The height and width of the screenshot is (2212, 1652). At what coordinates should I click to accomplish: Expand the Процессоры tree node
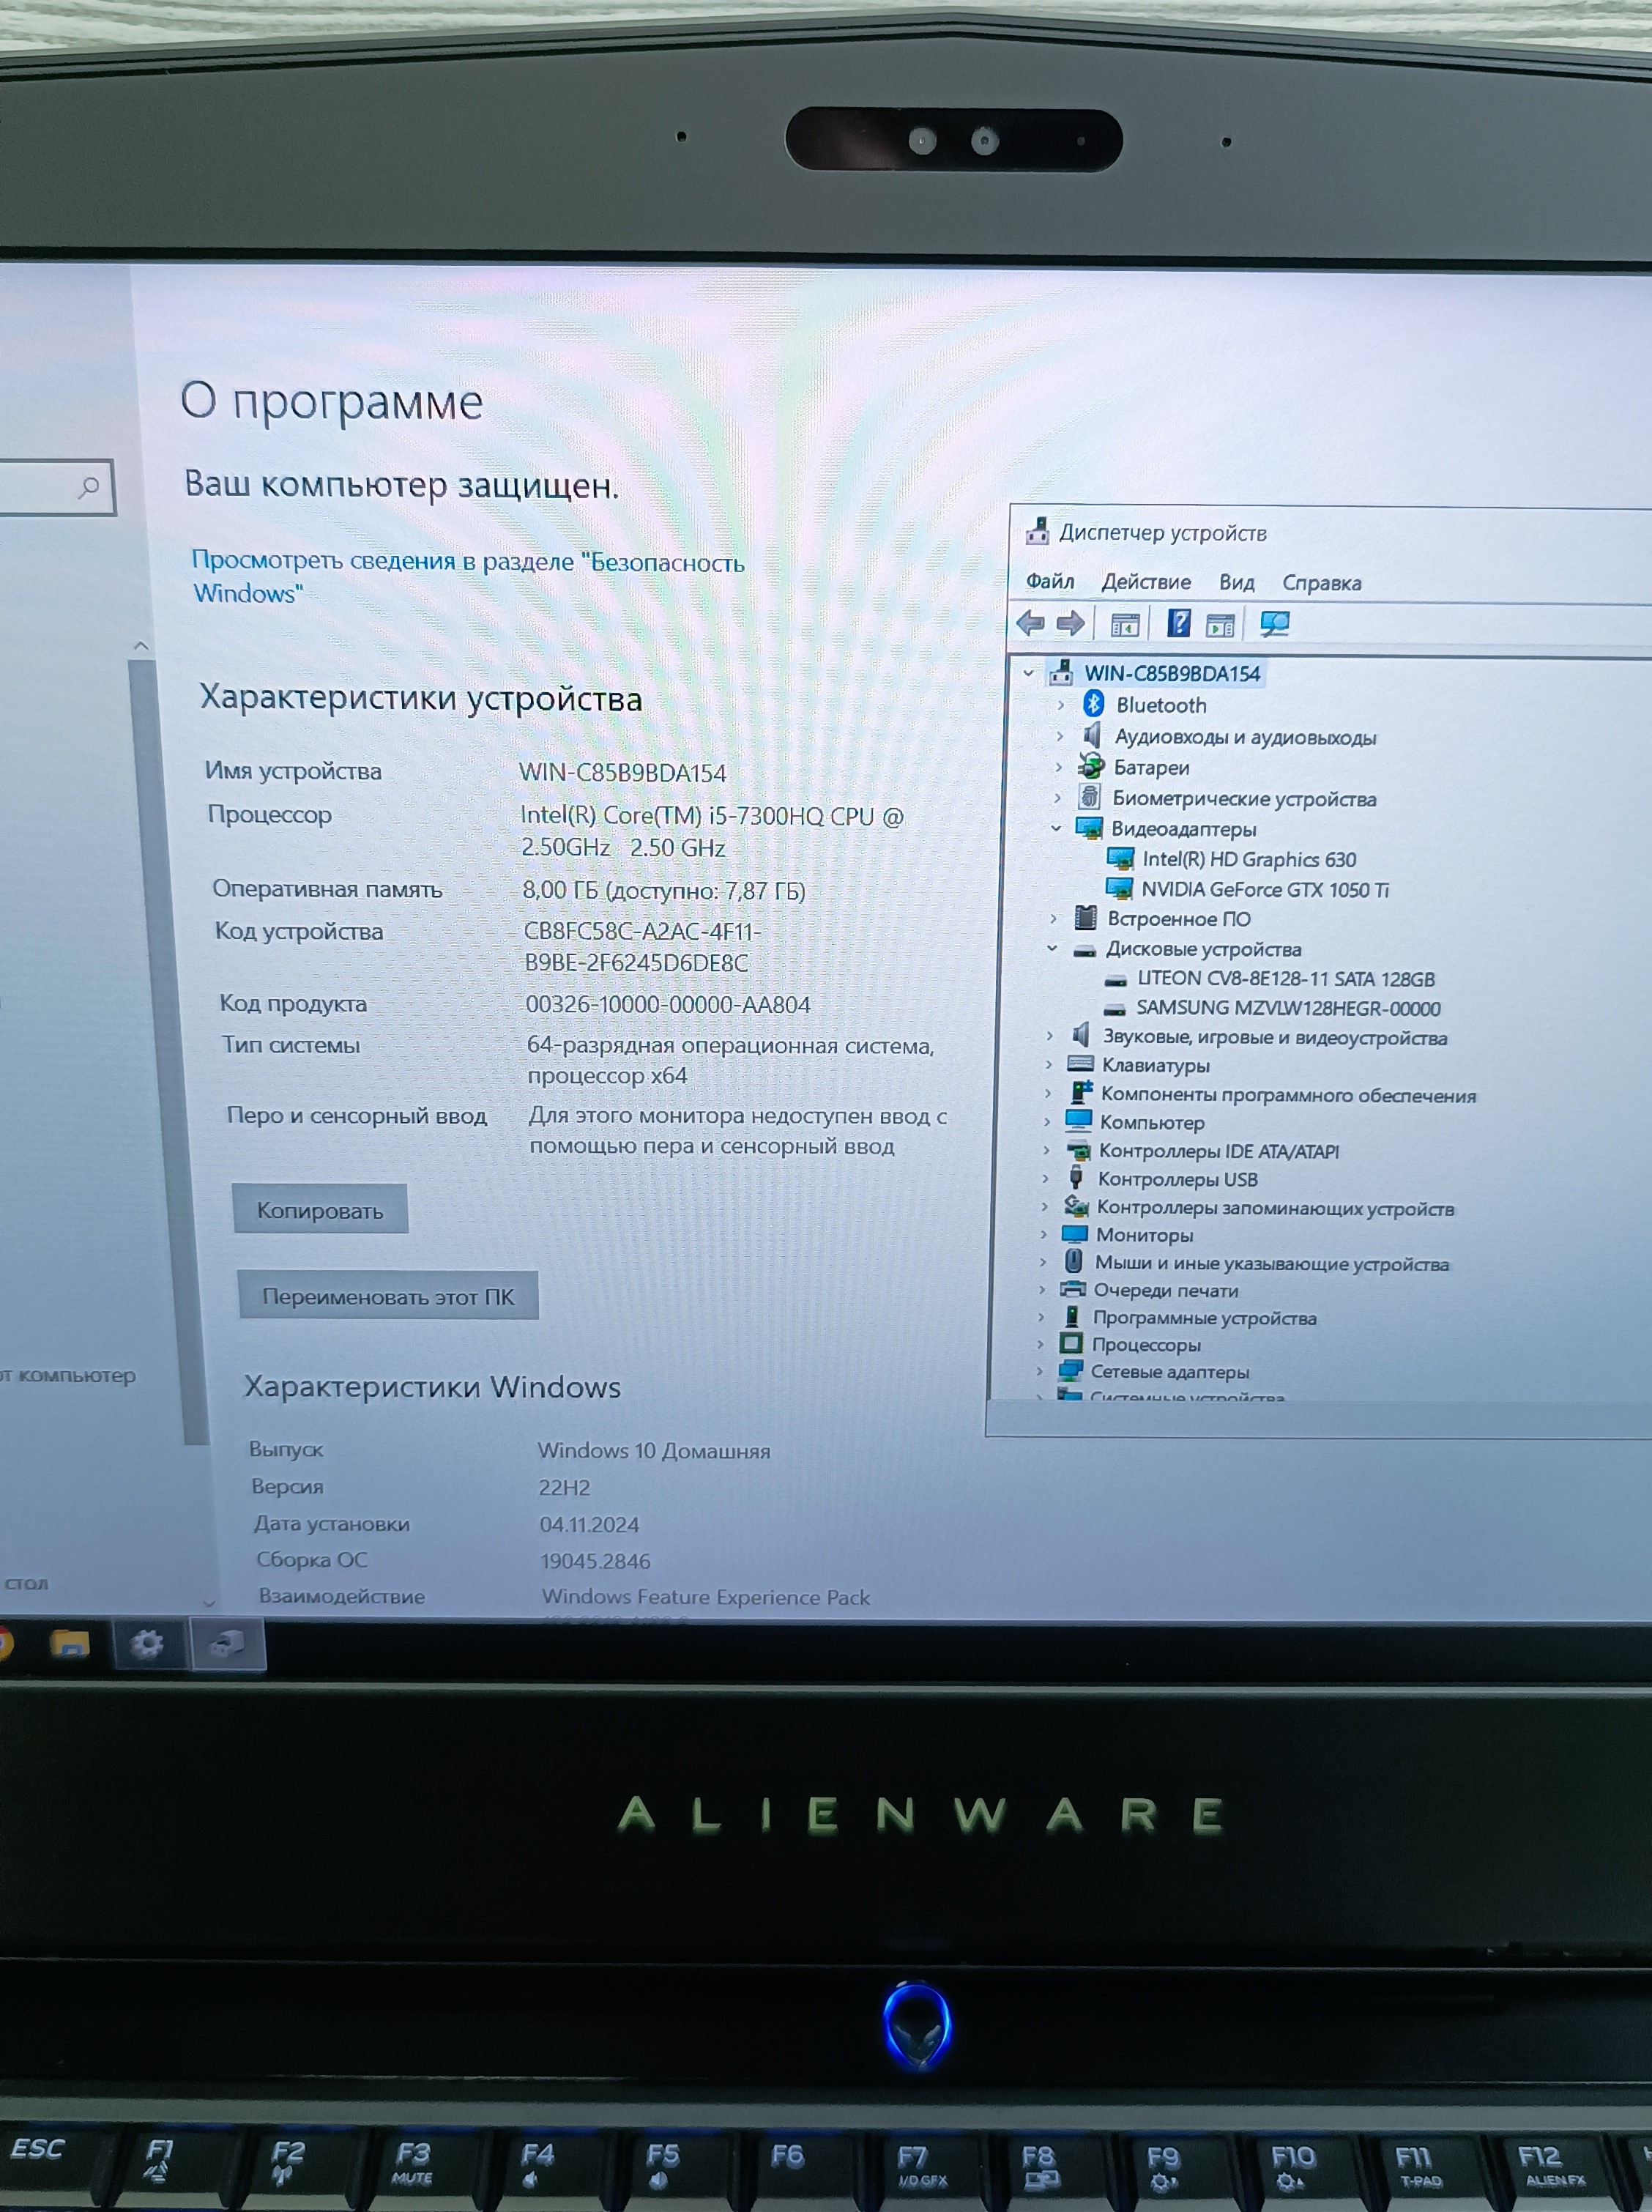pos(1040,1345)
